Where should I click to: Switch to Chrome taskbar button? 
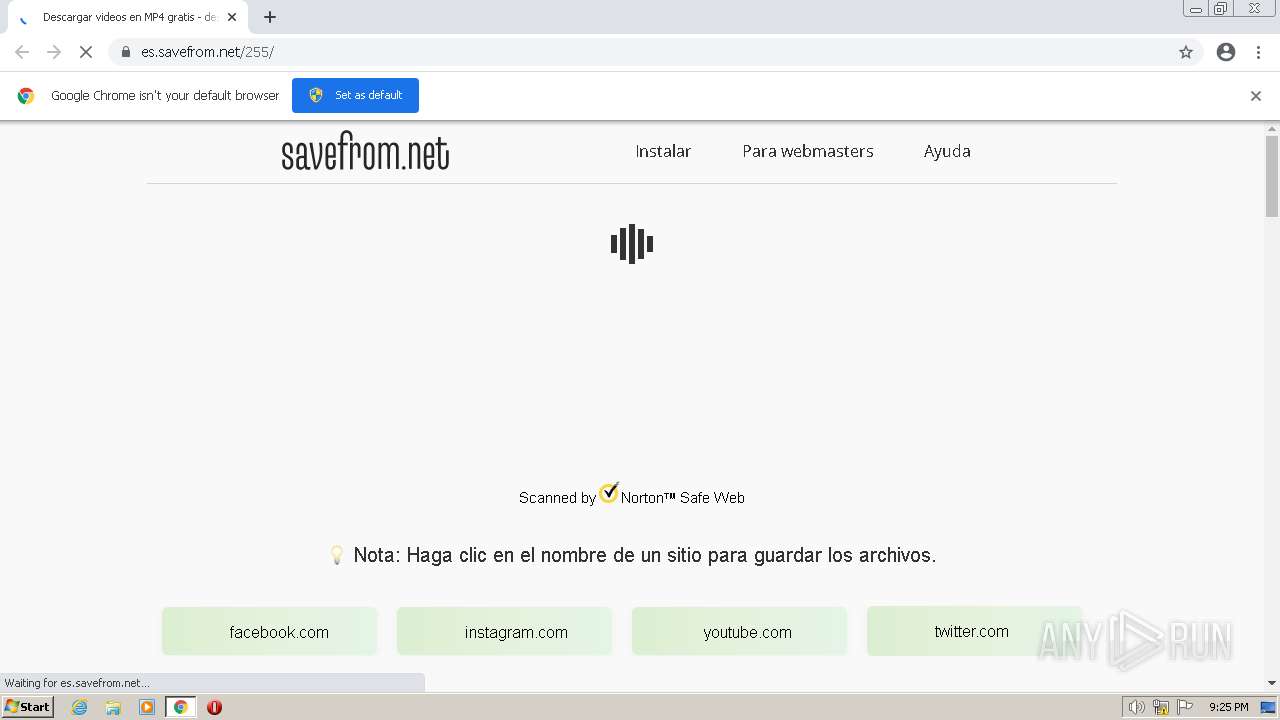pyautogui.click(x=181, y=707)
